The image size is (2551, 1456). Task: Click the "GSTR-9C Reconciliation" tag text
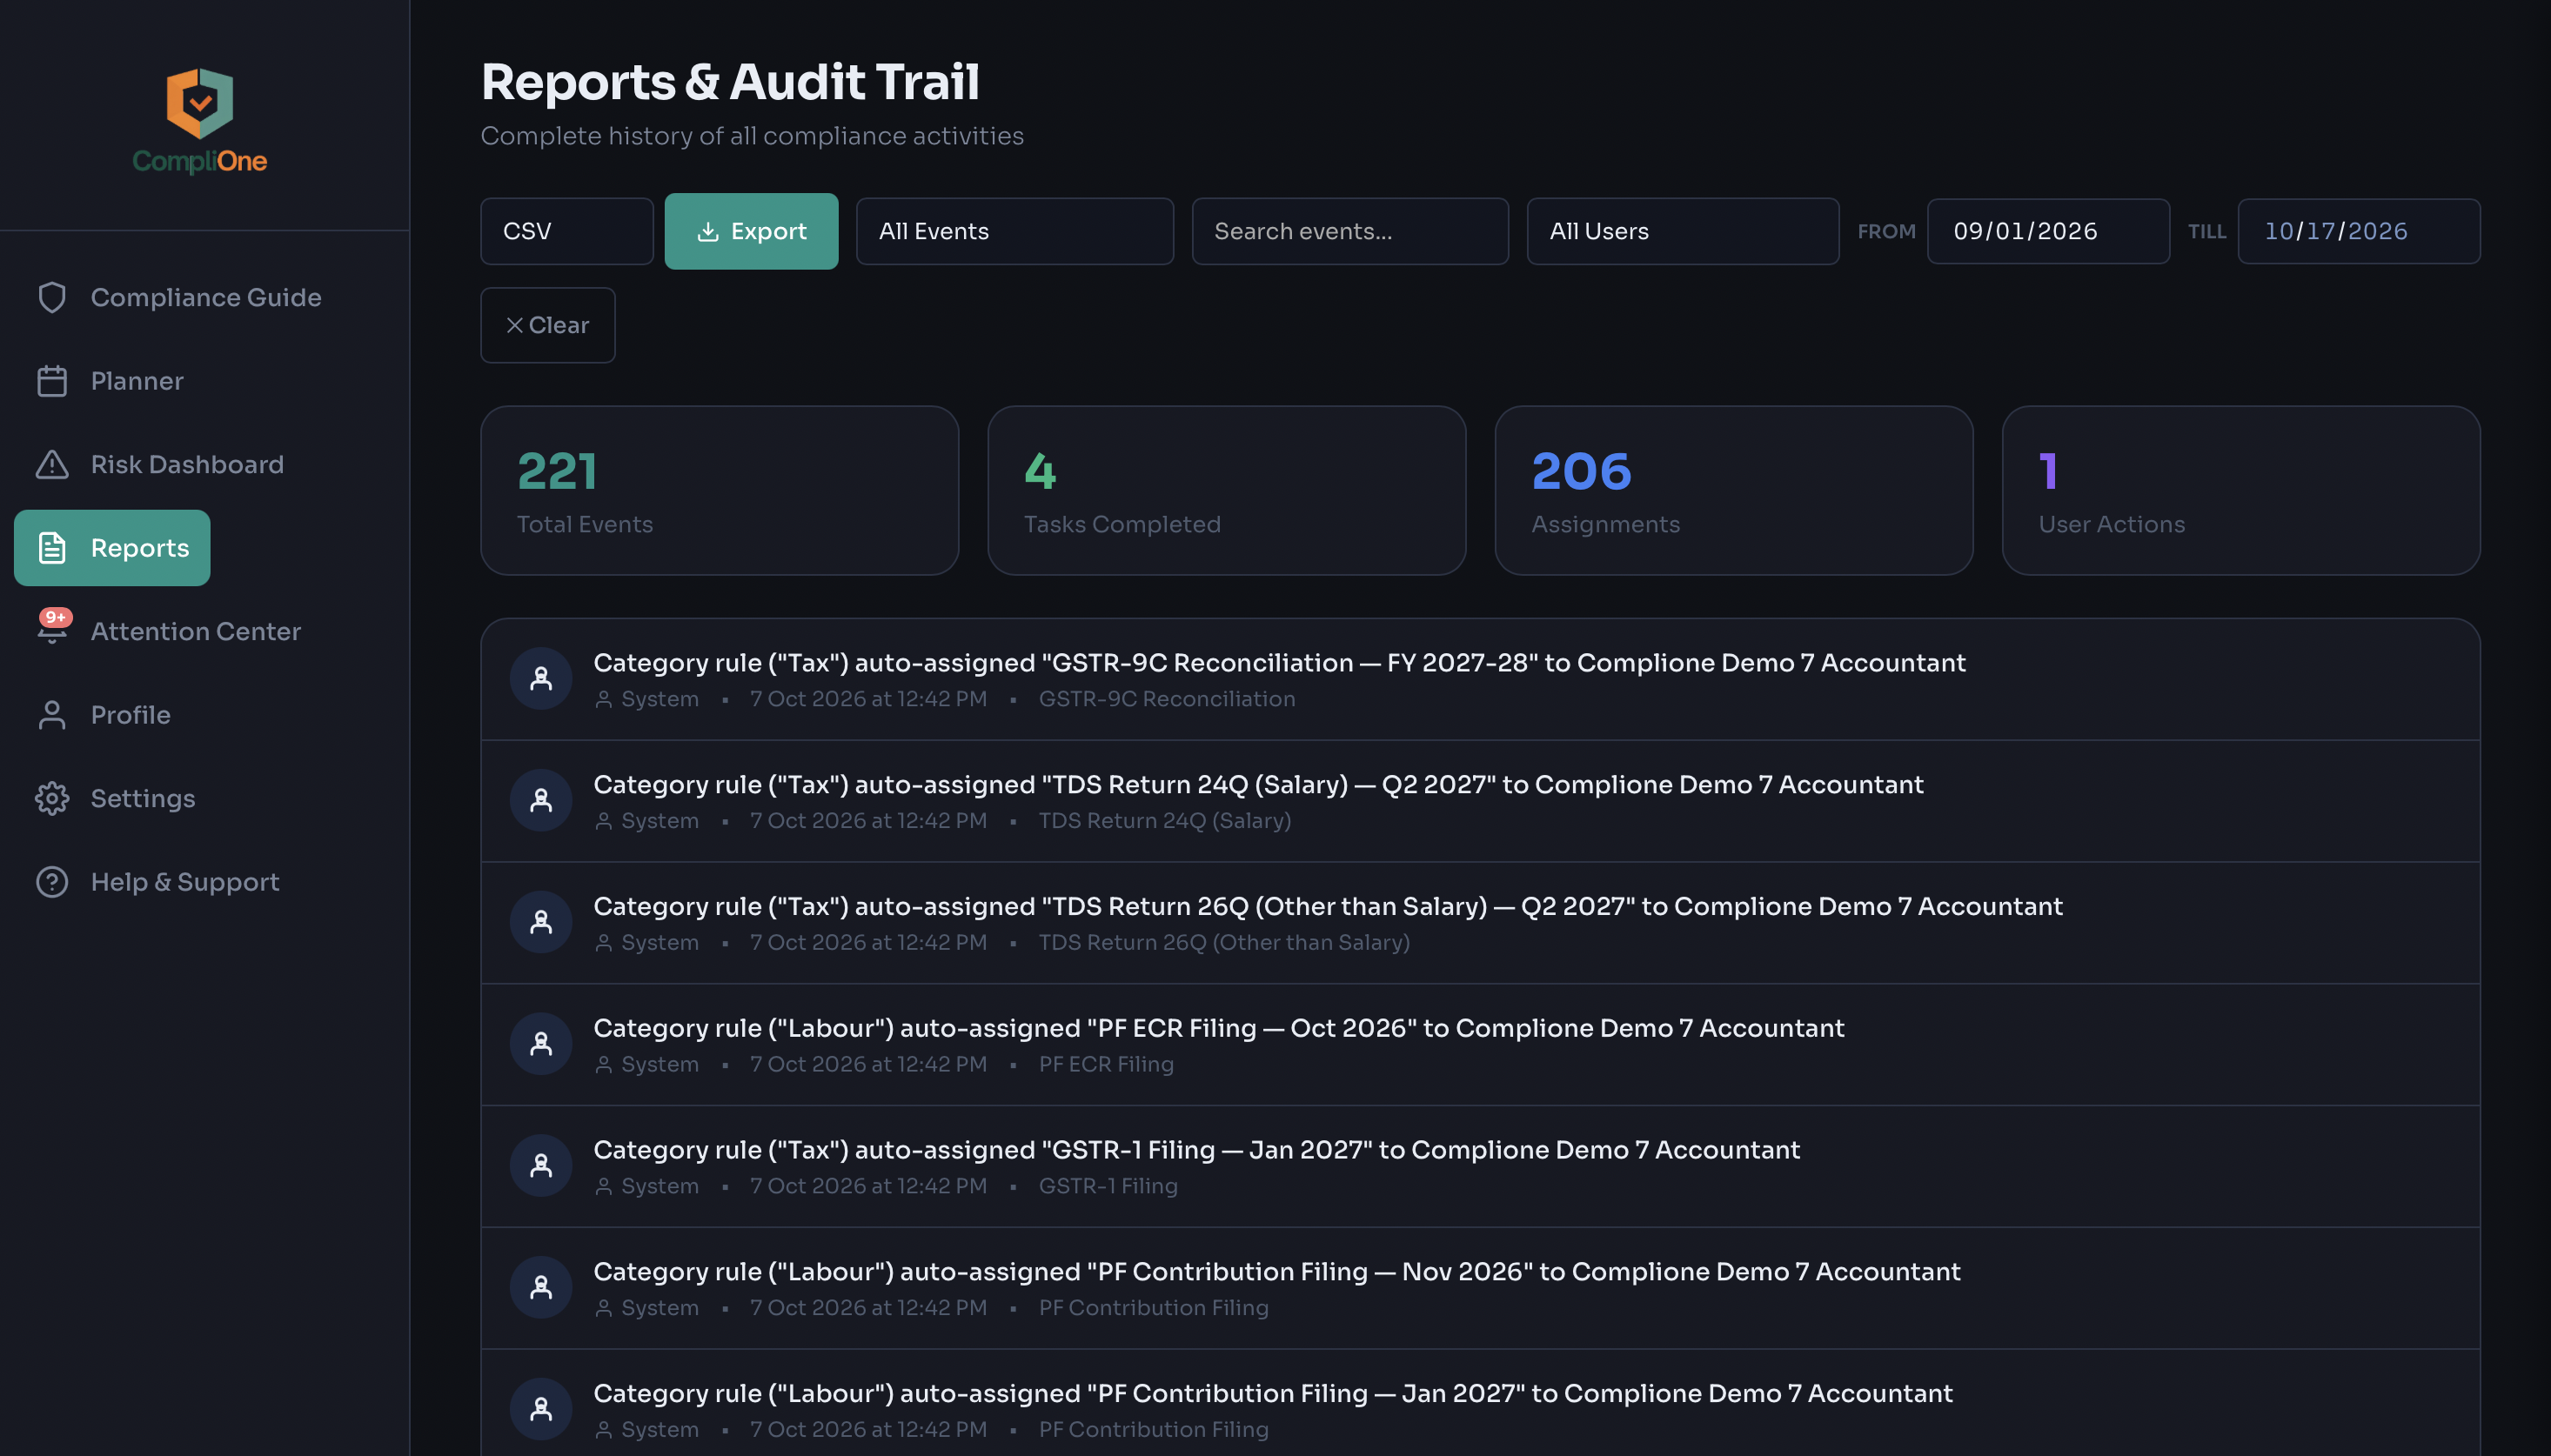(1167, 699)
